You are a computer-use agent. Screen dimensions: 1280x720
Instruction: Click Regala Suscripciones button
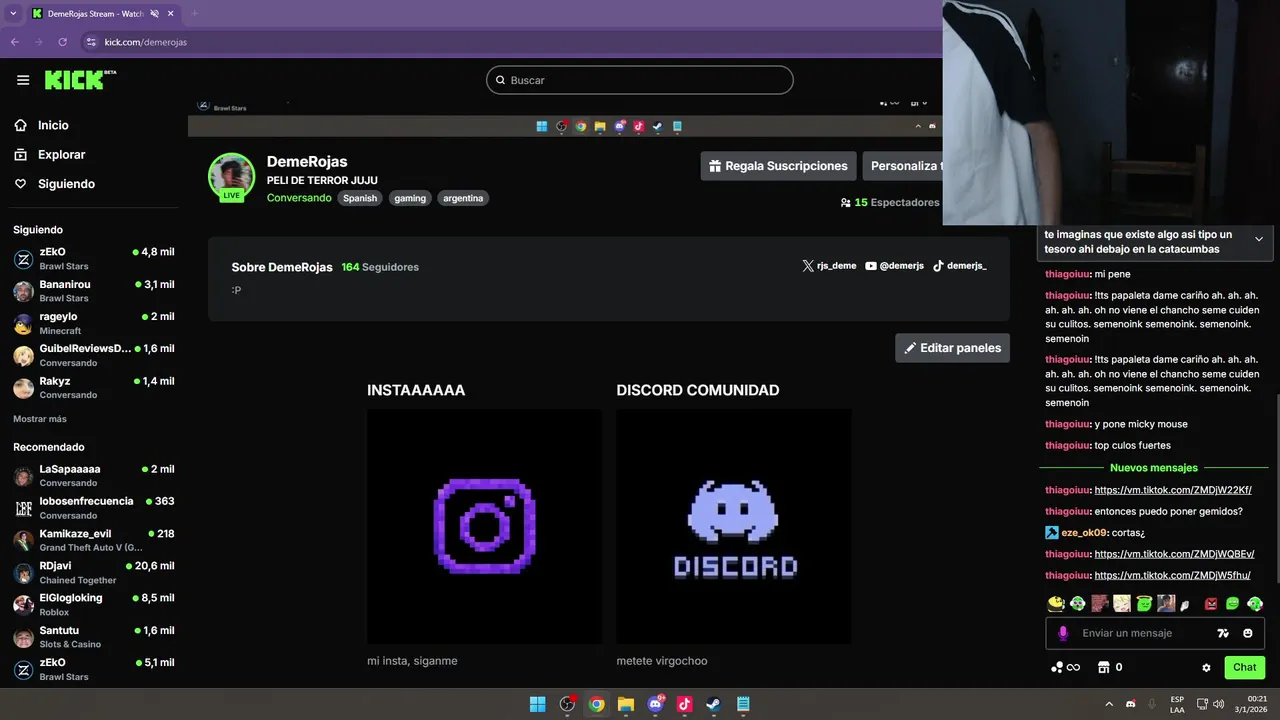click(x=778, y=166)
